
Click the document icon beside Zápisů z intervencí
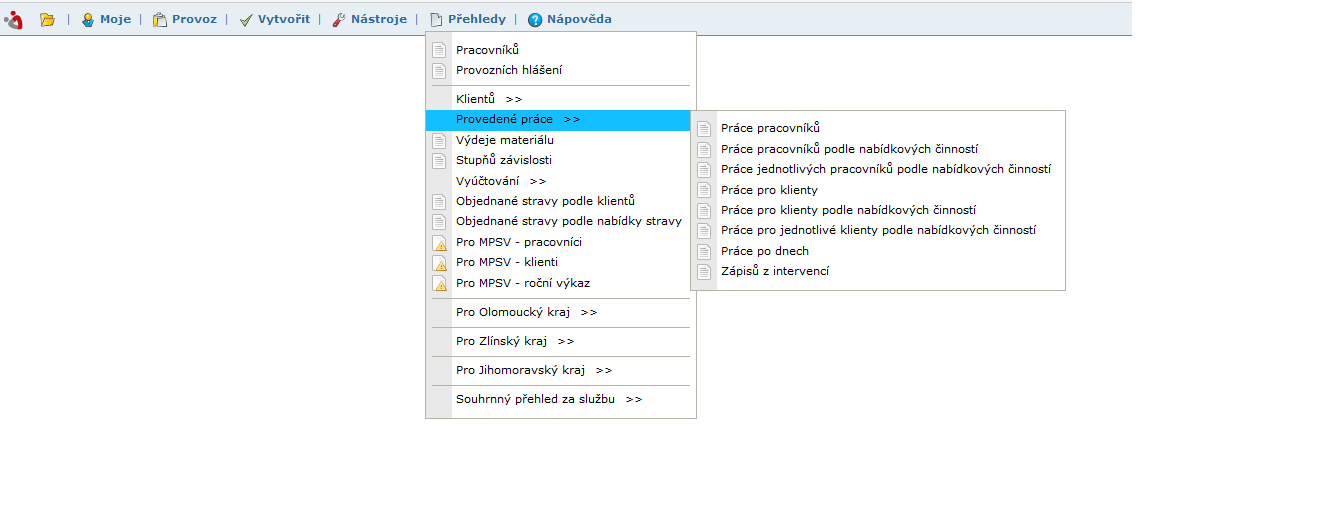[704, 271]
